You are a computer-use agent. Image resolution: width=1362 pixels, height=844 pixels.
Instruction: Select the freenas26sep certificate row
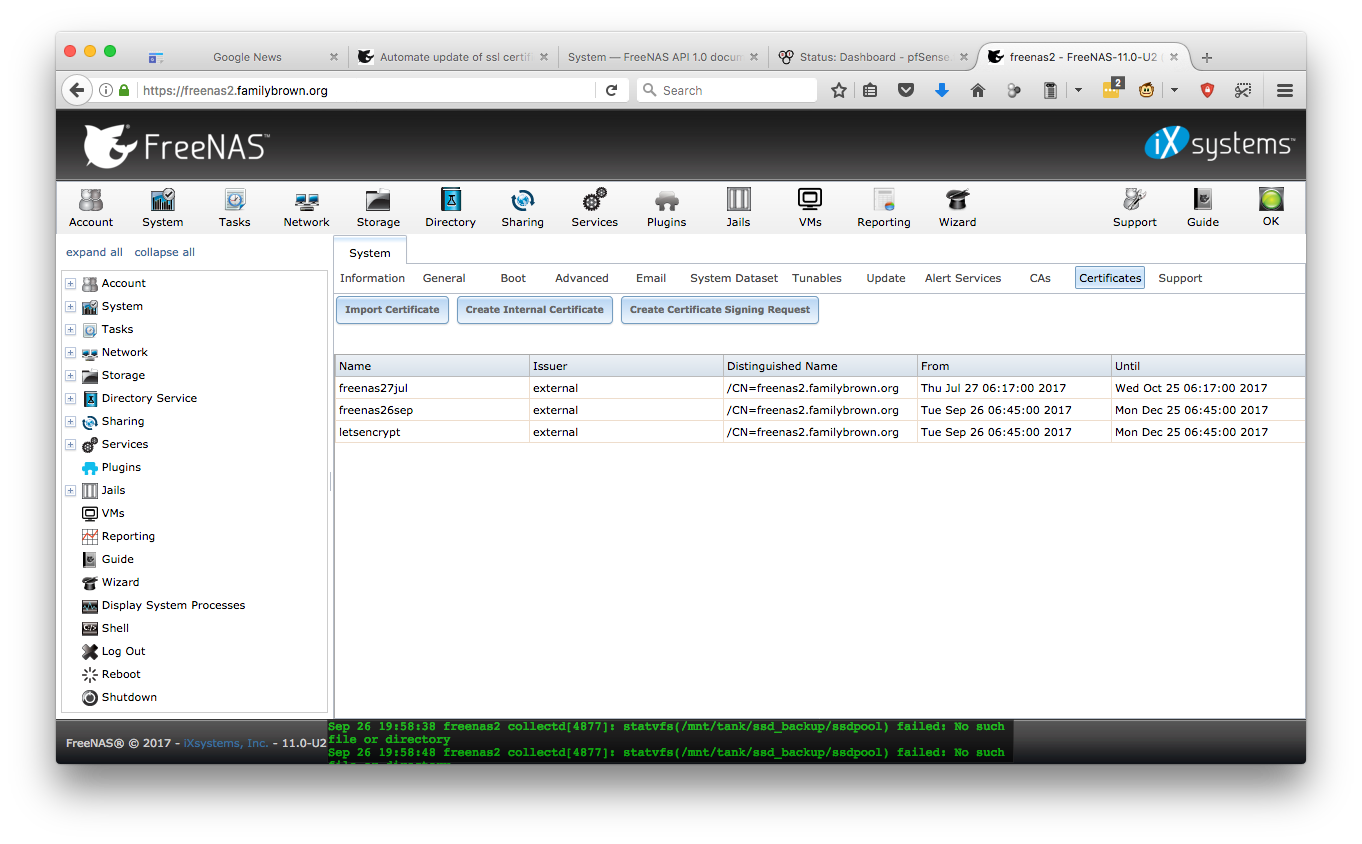819,410
